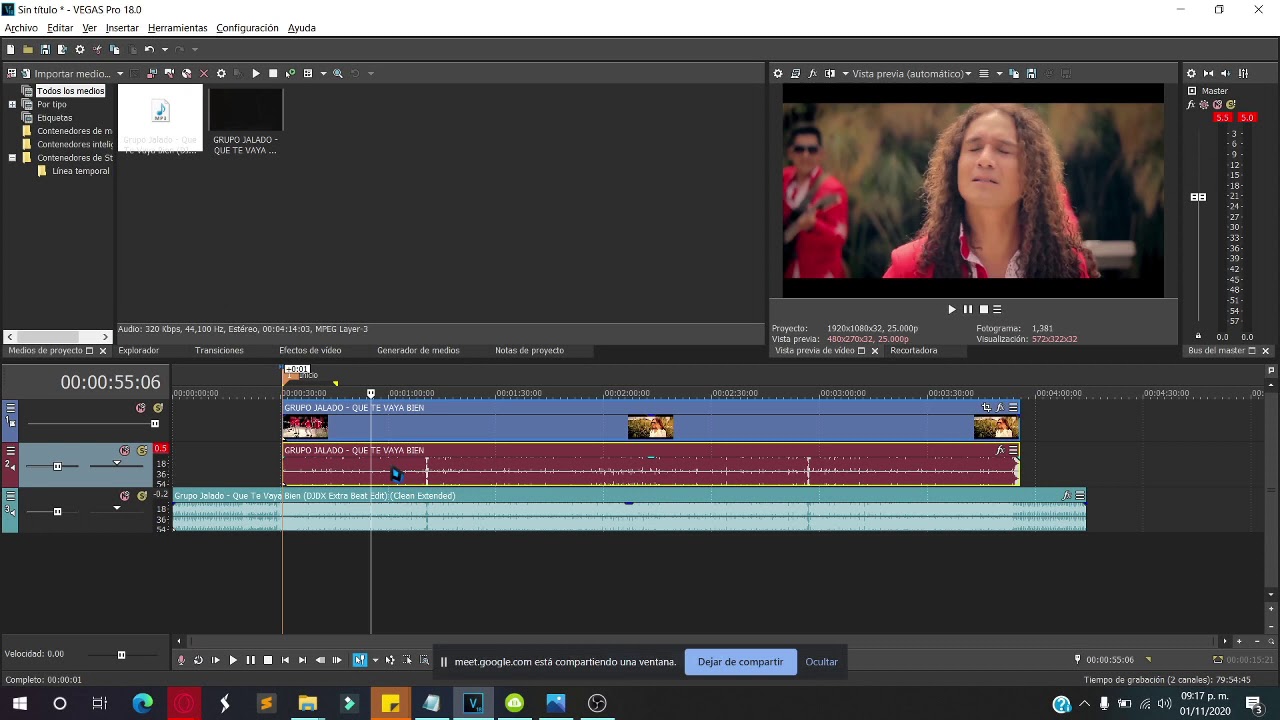This screenshot has width=1280, height=720.
Task: Open mixing console from master bus toolbar
Action: tap(1243, 73)
